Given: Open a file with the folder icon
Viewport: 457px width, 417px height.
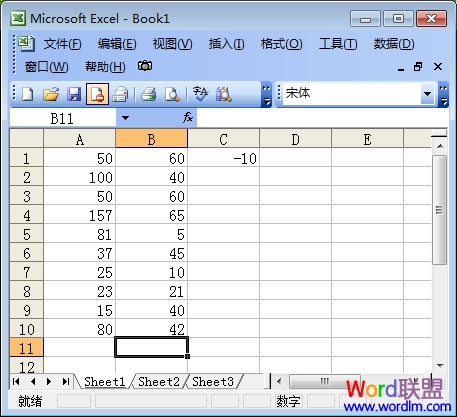Looking at the screenshot, I should 51,94.
